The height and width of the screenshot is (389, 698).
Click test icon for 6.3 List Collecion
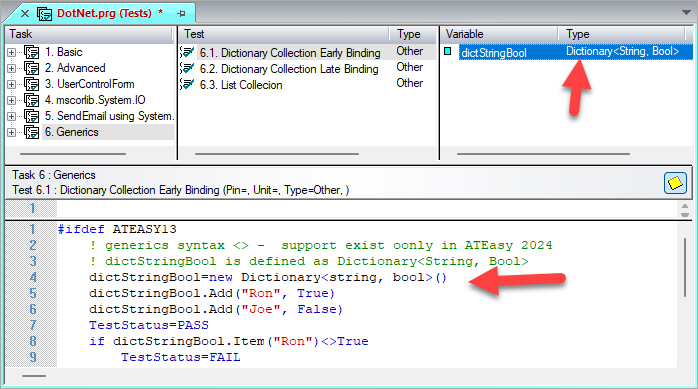187,85
